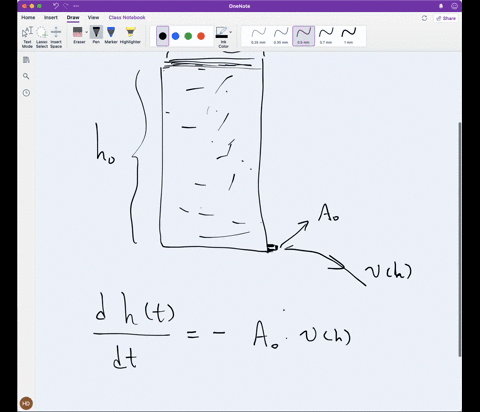Select the Marker tool
The height and width of the screenshot is (412, 480).
111,35
